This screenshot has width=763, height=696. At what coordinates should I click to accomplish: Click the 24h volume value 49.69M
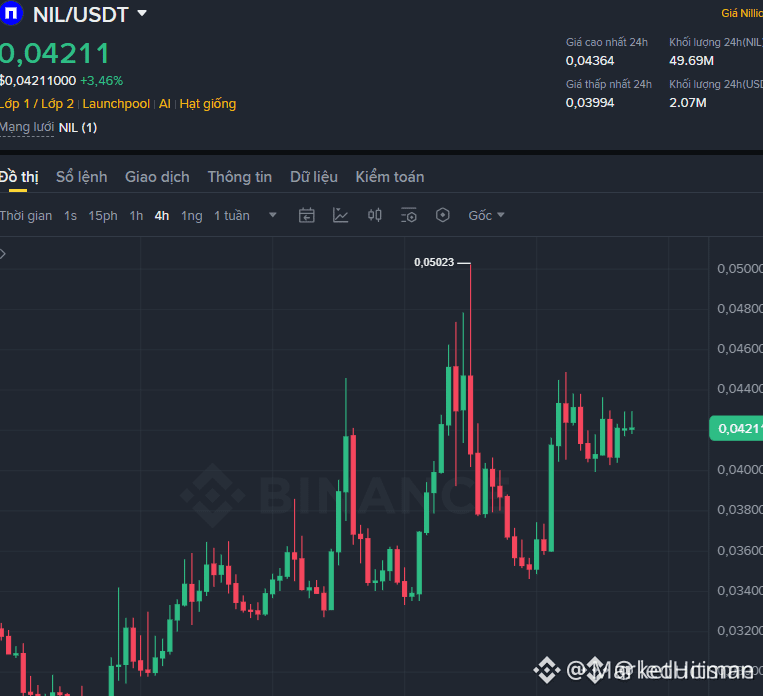[691, 61]
